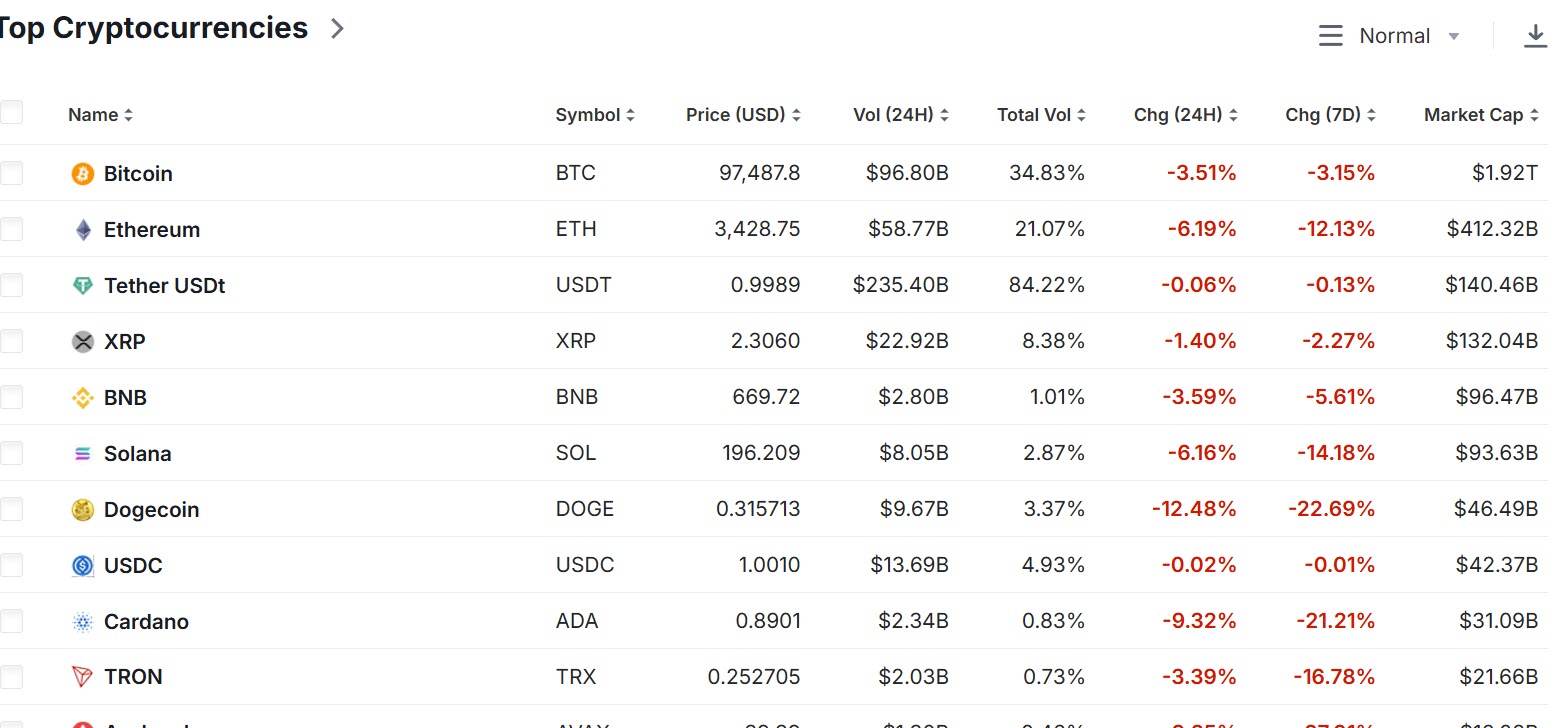The width and height of the screenshot is (1557, 728).
Task: Toggle the select-all checkbox in the header
Action: point(11,112)
